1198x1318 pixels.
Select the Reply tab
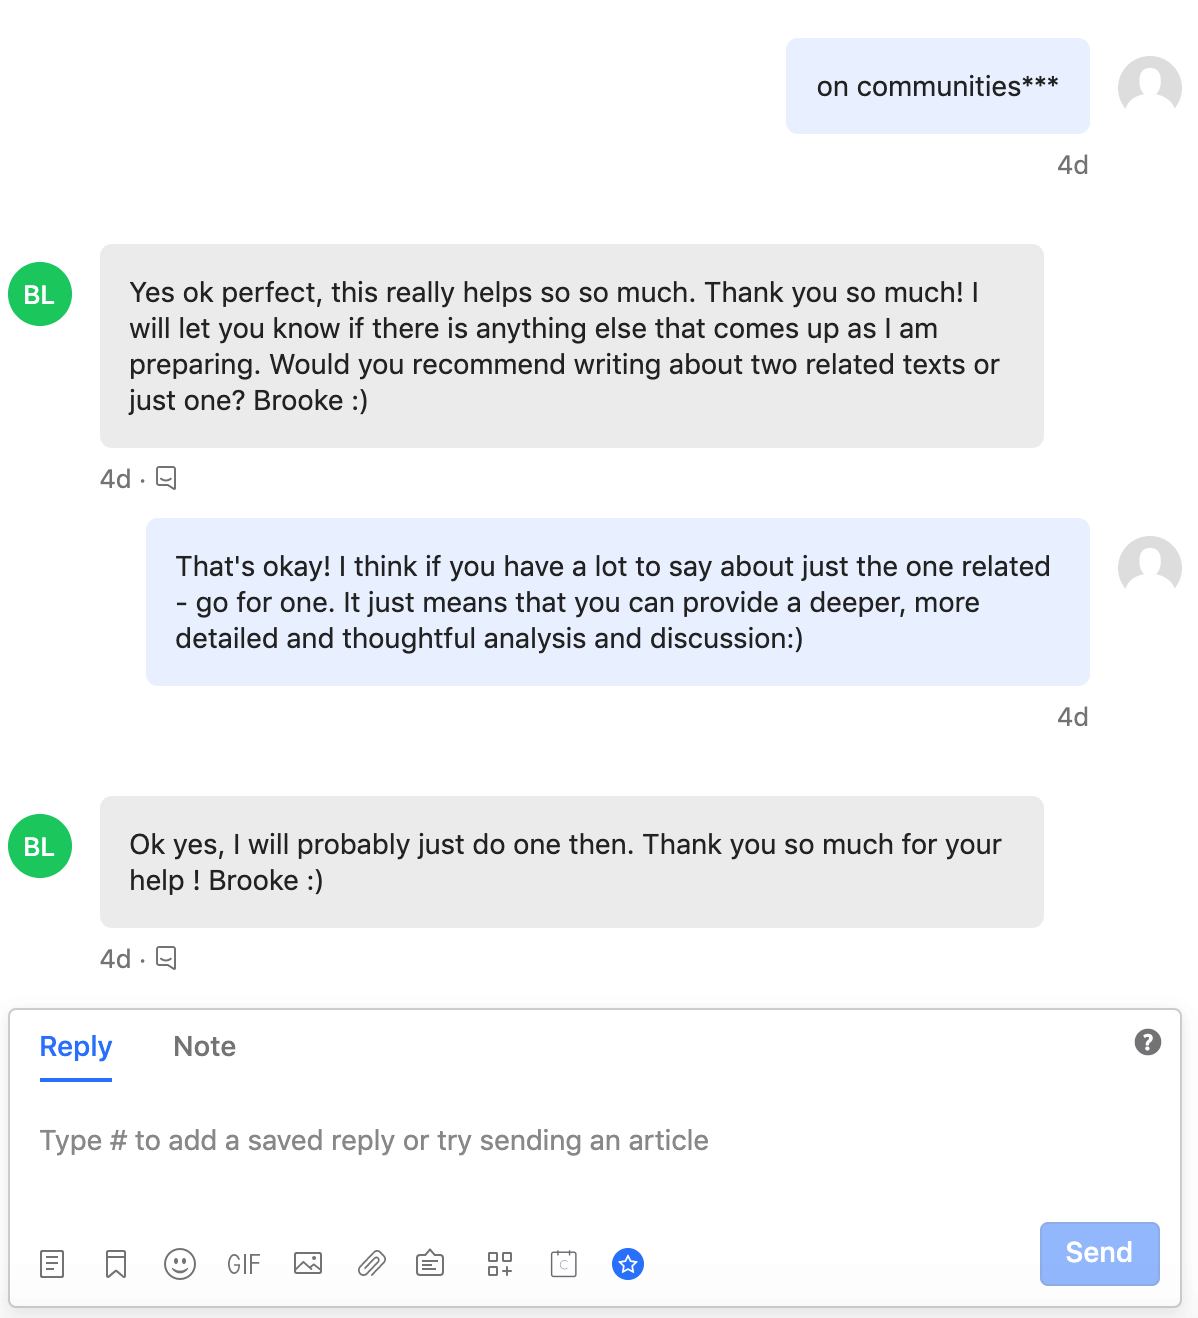[76, 1046]
